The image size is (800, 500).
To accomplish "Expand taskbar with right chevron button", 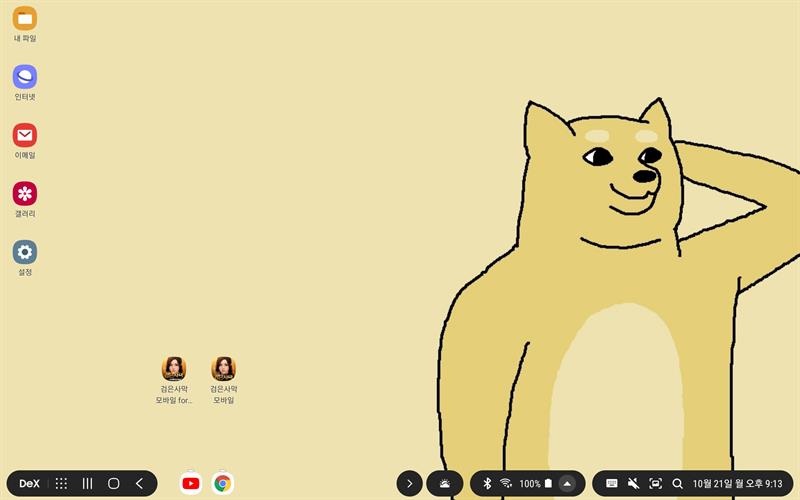I will (x=408, y=484).
